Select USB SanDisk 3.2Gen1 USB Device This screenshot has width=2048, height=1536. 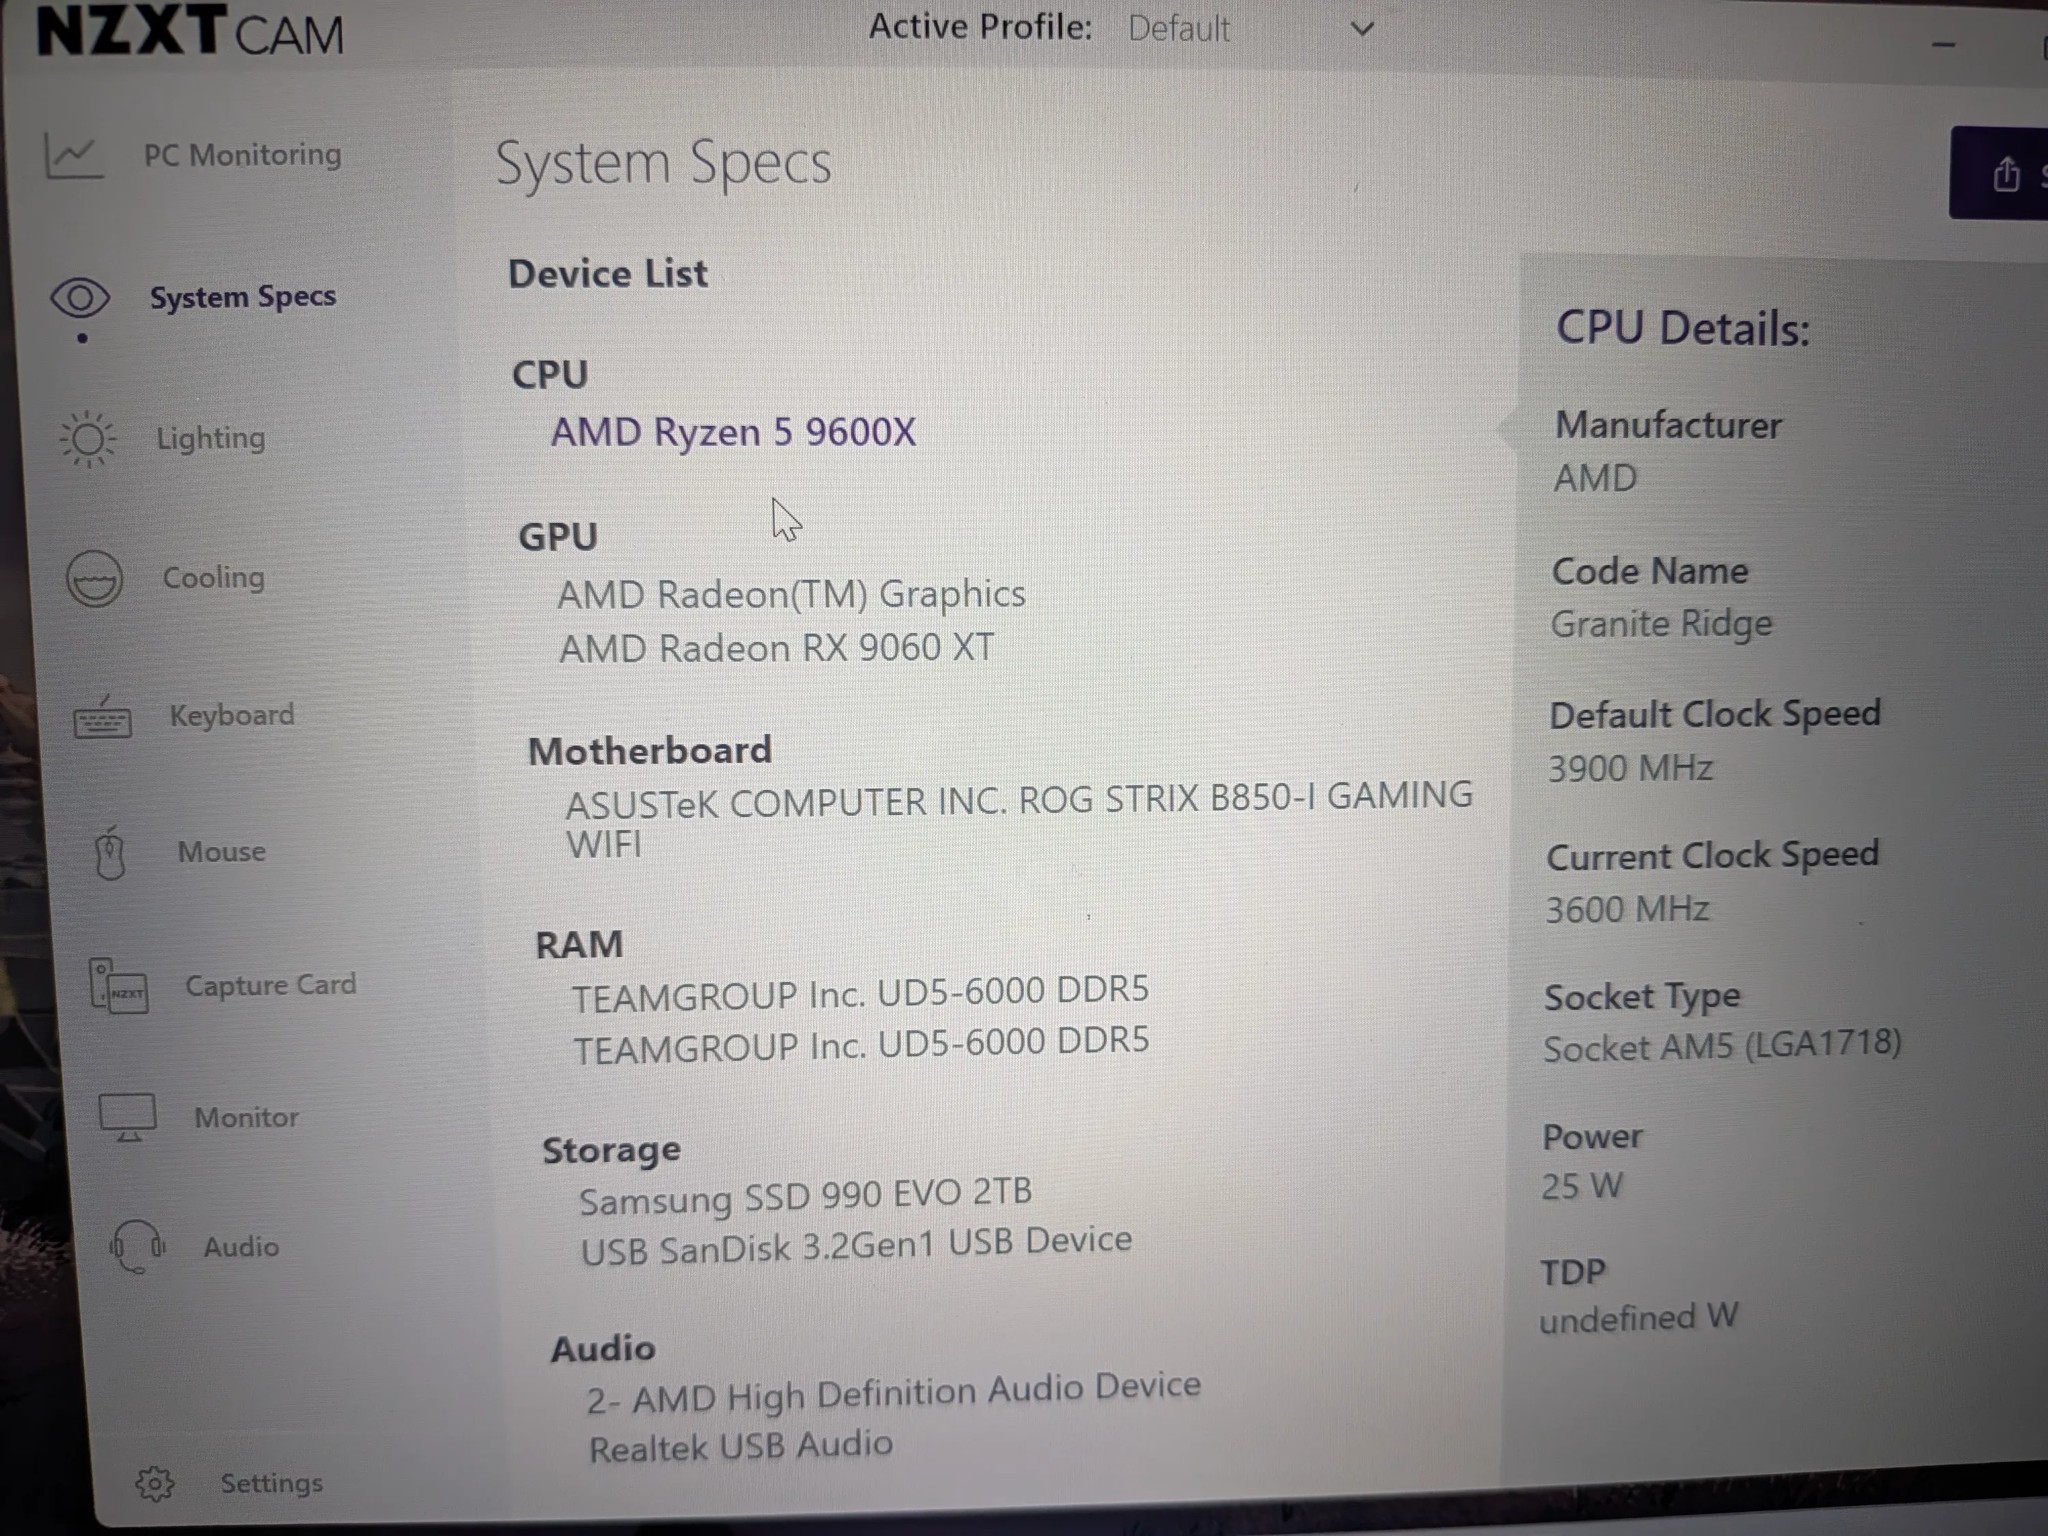[x=856, y=1246]
